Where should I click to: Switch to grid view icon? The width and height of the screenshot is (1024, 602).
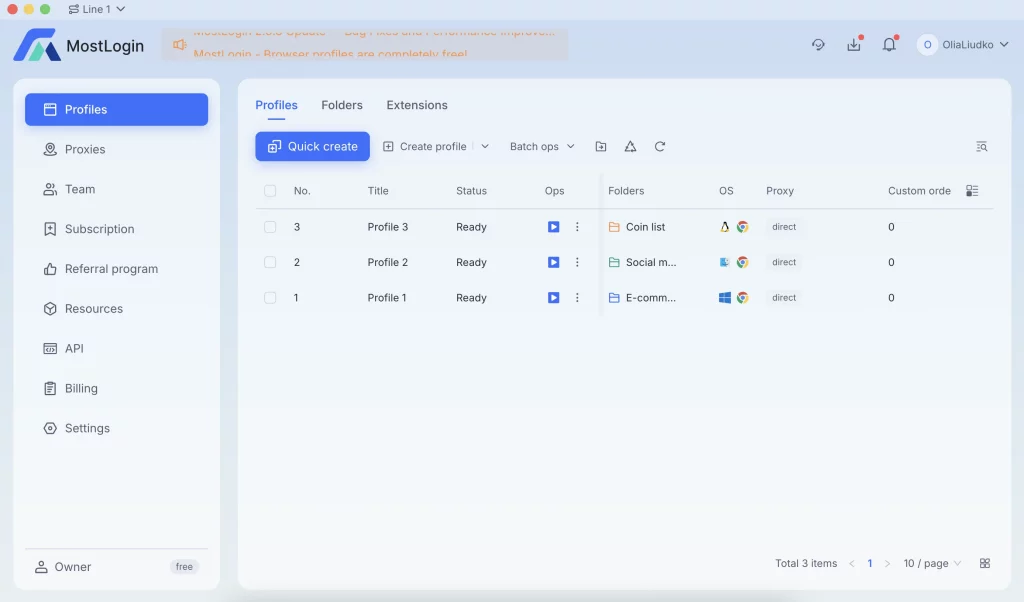click(985, 563)
